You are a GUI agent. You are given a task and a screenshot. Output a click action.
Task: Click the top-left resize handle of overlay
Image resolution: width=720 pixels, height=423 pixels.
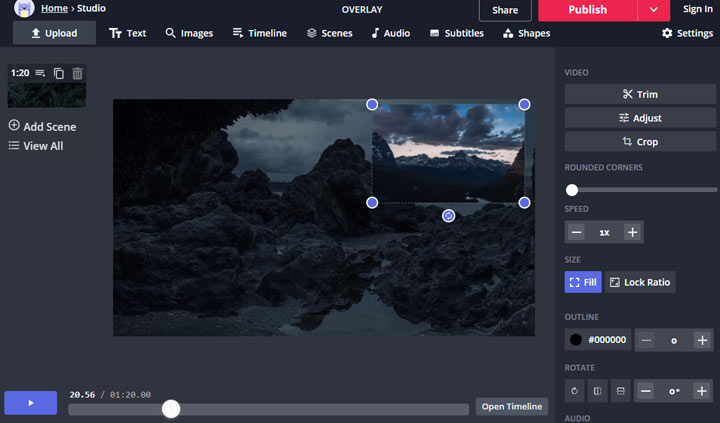(372, 105)
